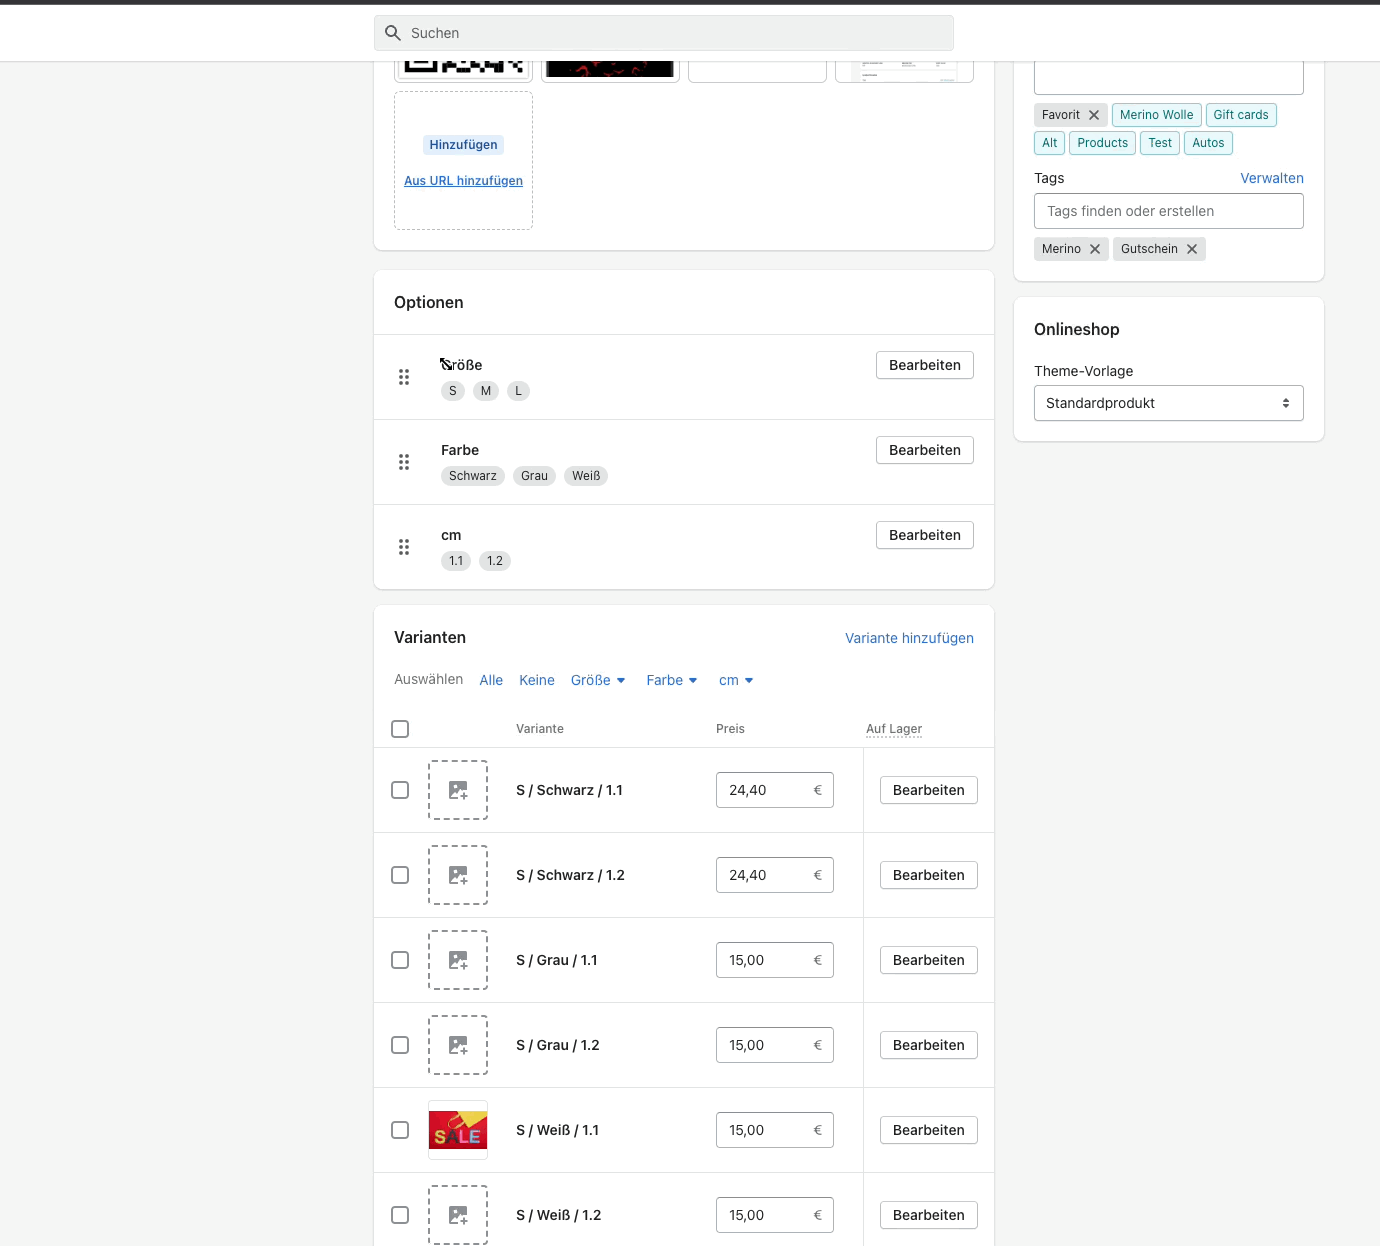Viewport: 1380px width, 1246px height.
Task: Click drag handle for Größe option
Action: 404,377
